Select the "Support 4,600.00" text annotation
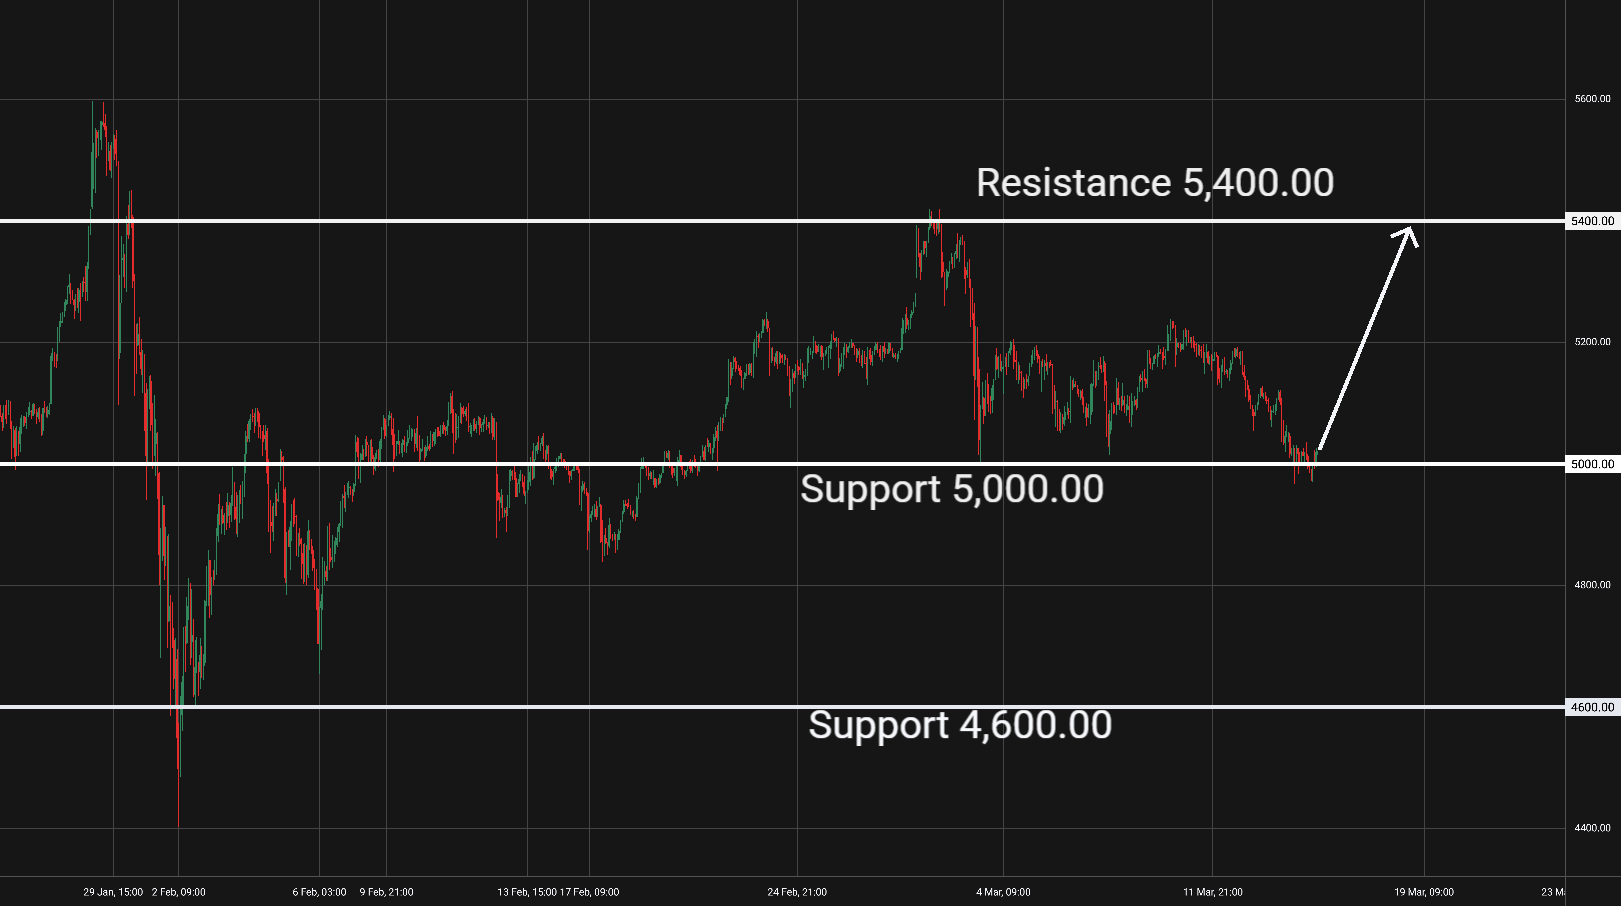 pos(959,725)
